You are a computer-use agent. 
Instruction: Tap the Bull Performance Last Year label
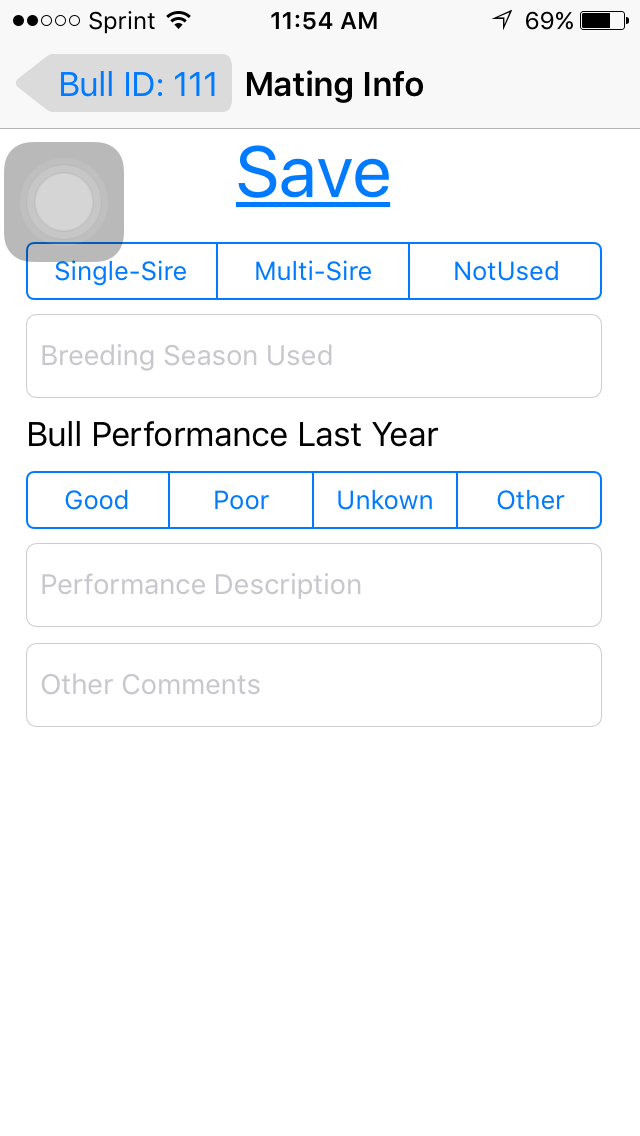click(232, 435)
